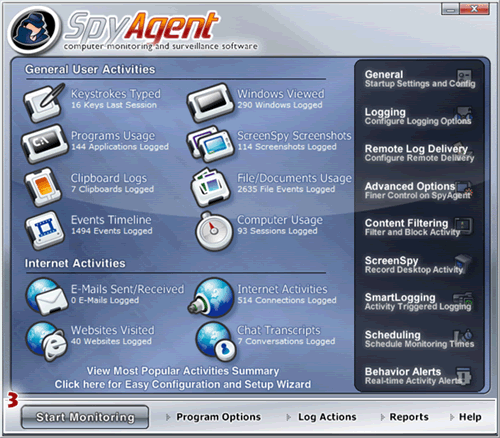Open the Websites Visited Internet Explorer icon
This screenshot has width=500, height=438.
click(x=47, y=341)
